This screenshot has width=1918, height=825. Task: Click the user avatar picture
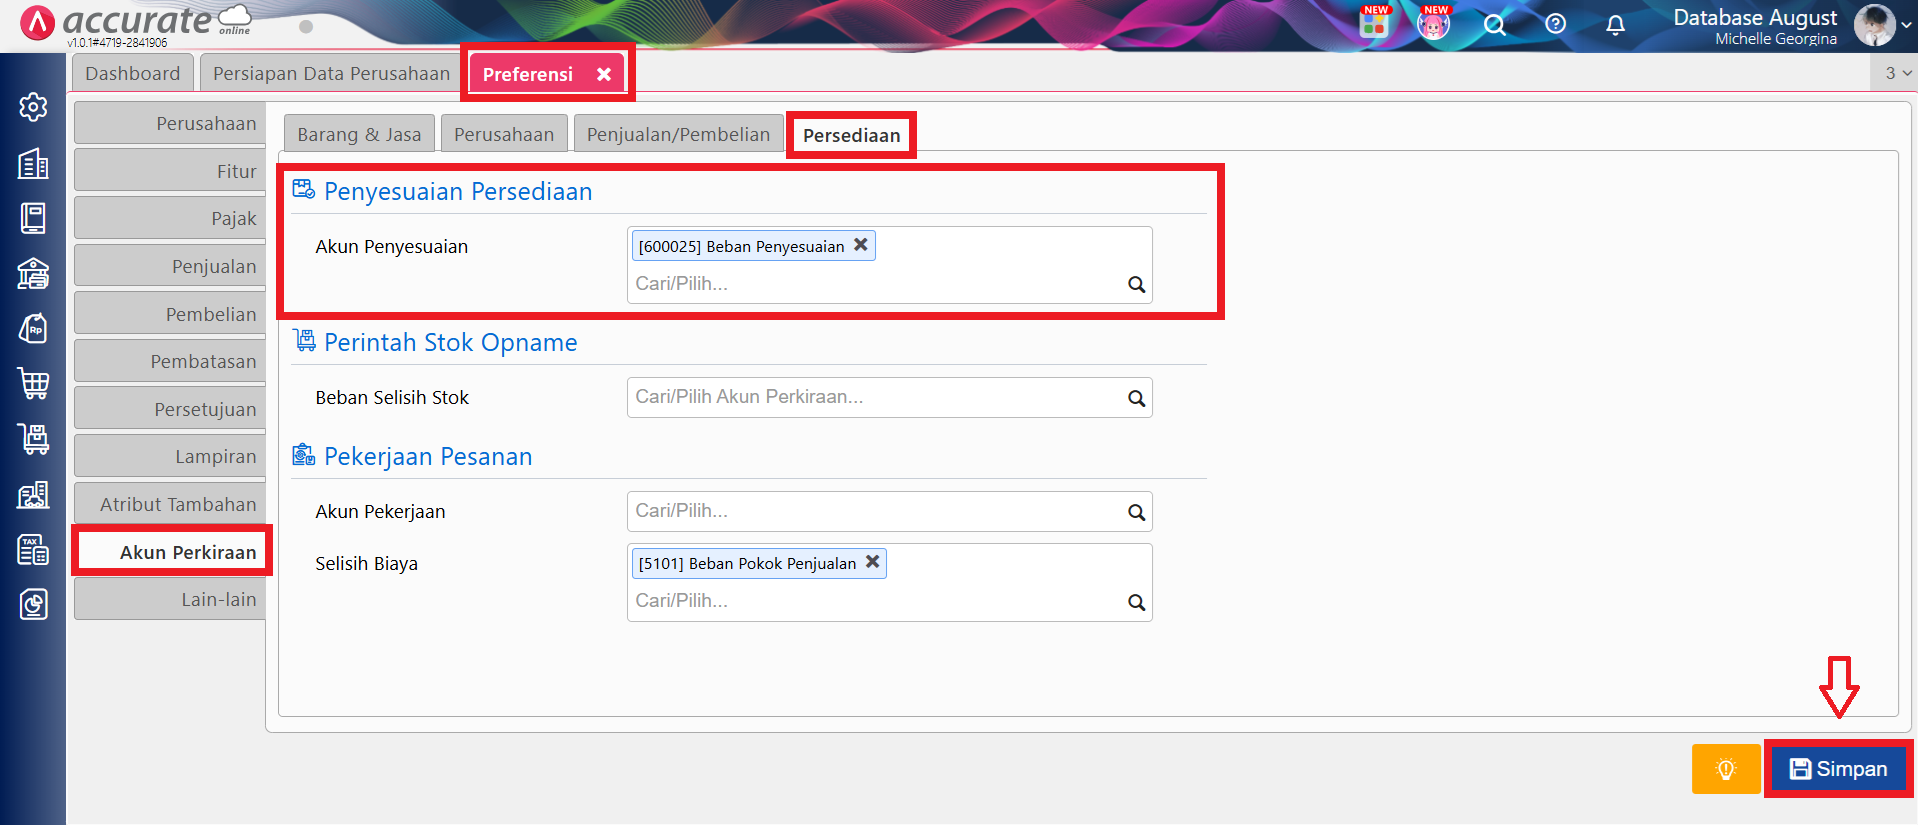click(x=1874, y=25)
